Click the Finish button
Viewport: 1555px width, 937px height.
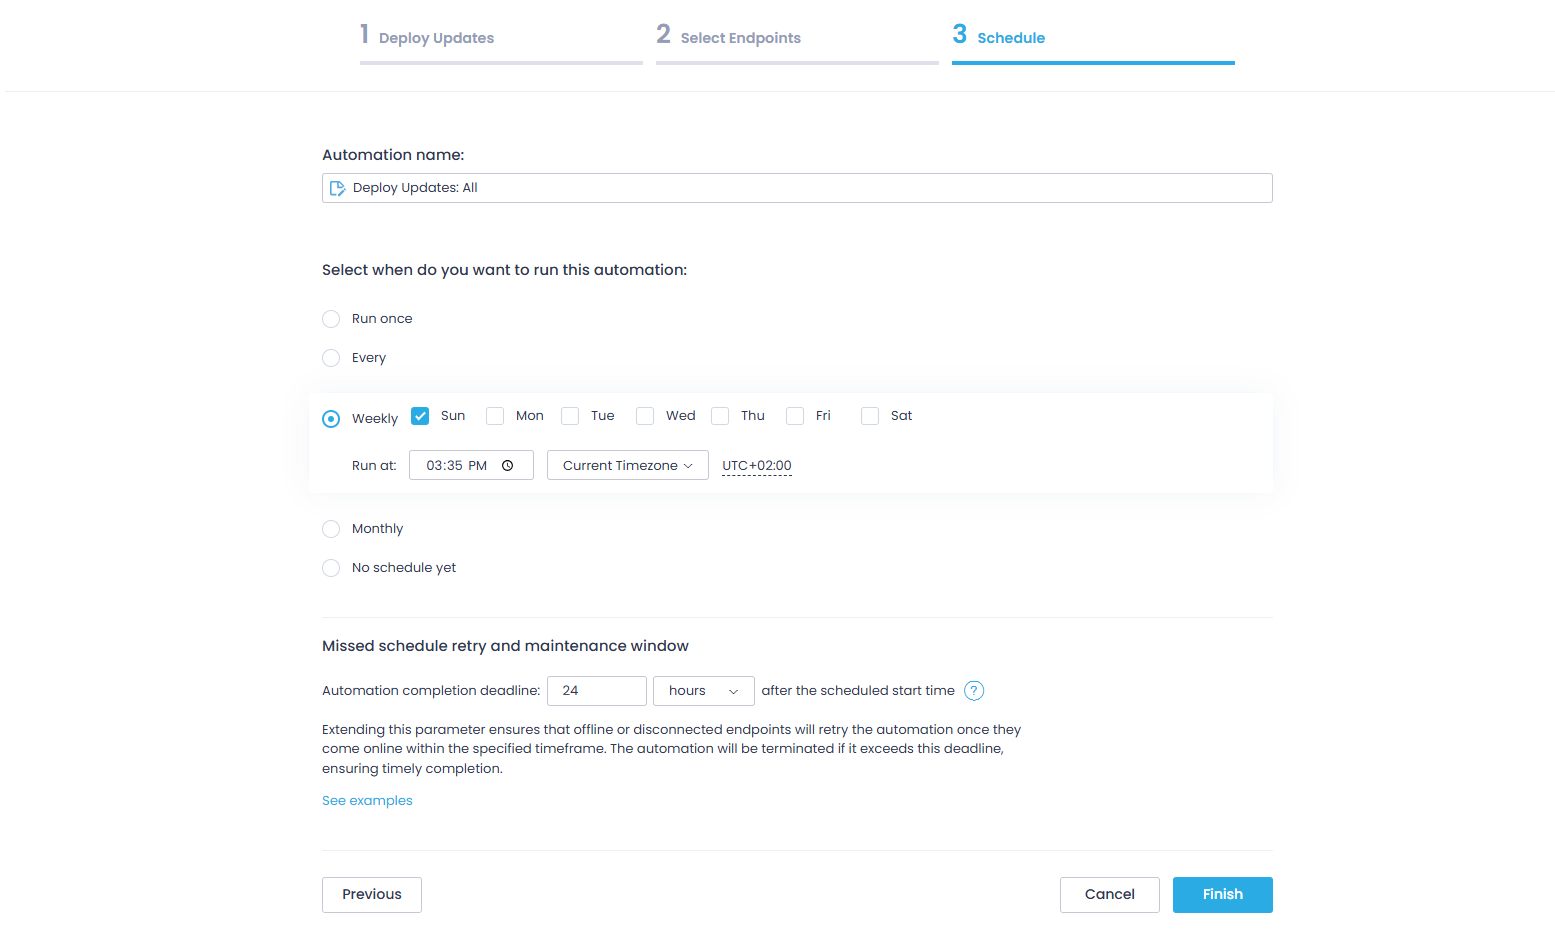[1222, 894]
